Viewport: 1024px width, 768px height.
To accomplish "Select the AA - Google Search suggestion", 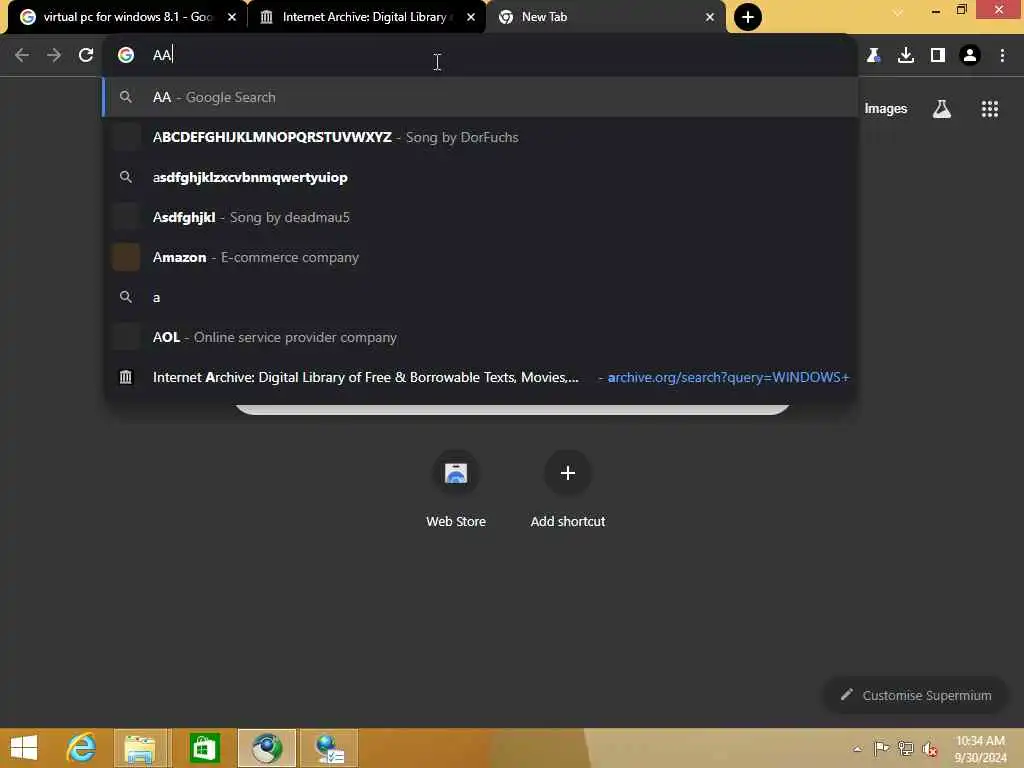I will pos(481,97).
